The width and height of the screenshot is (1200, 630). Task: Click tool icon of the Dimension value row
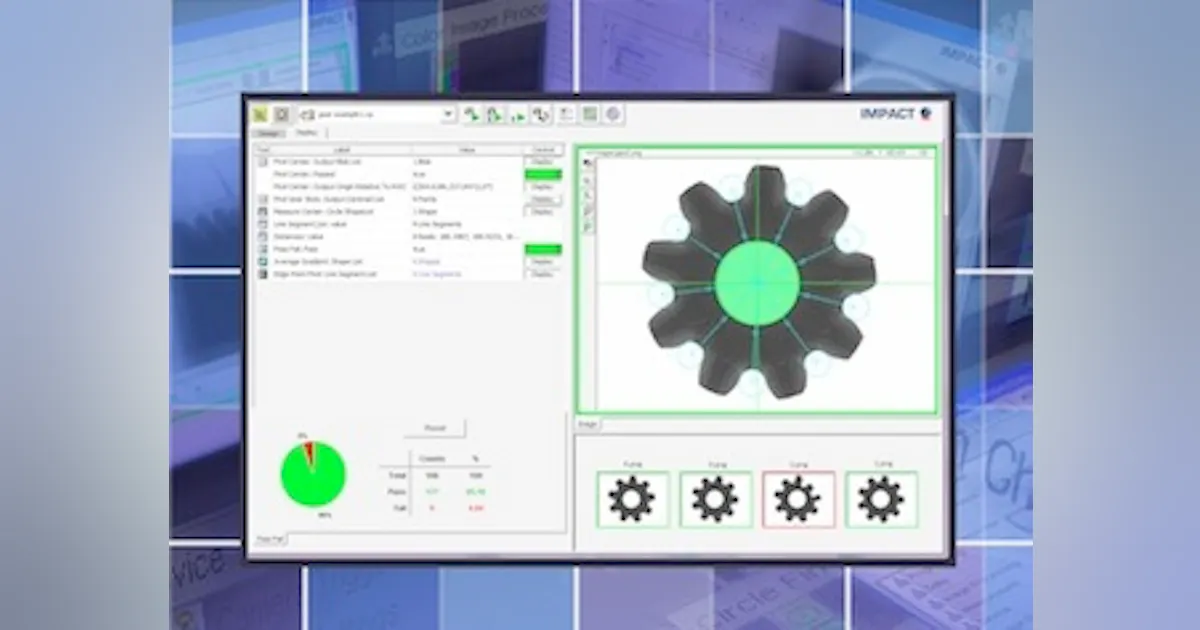[262, 237]
